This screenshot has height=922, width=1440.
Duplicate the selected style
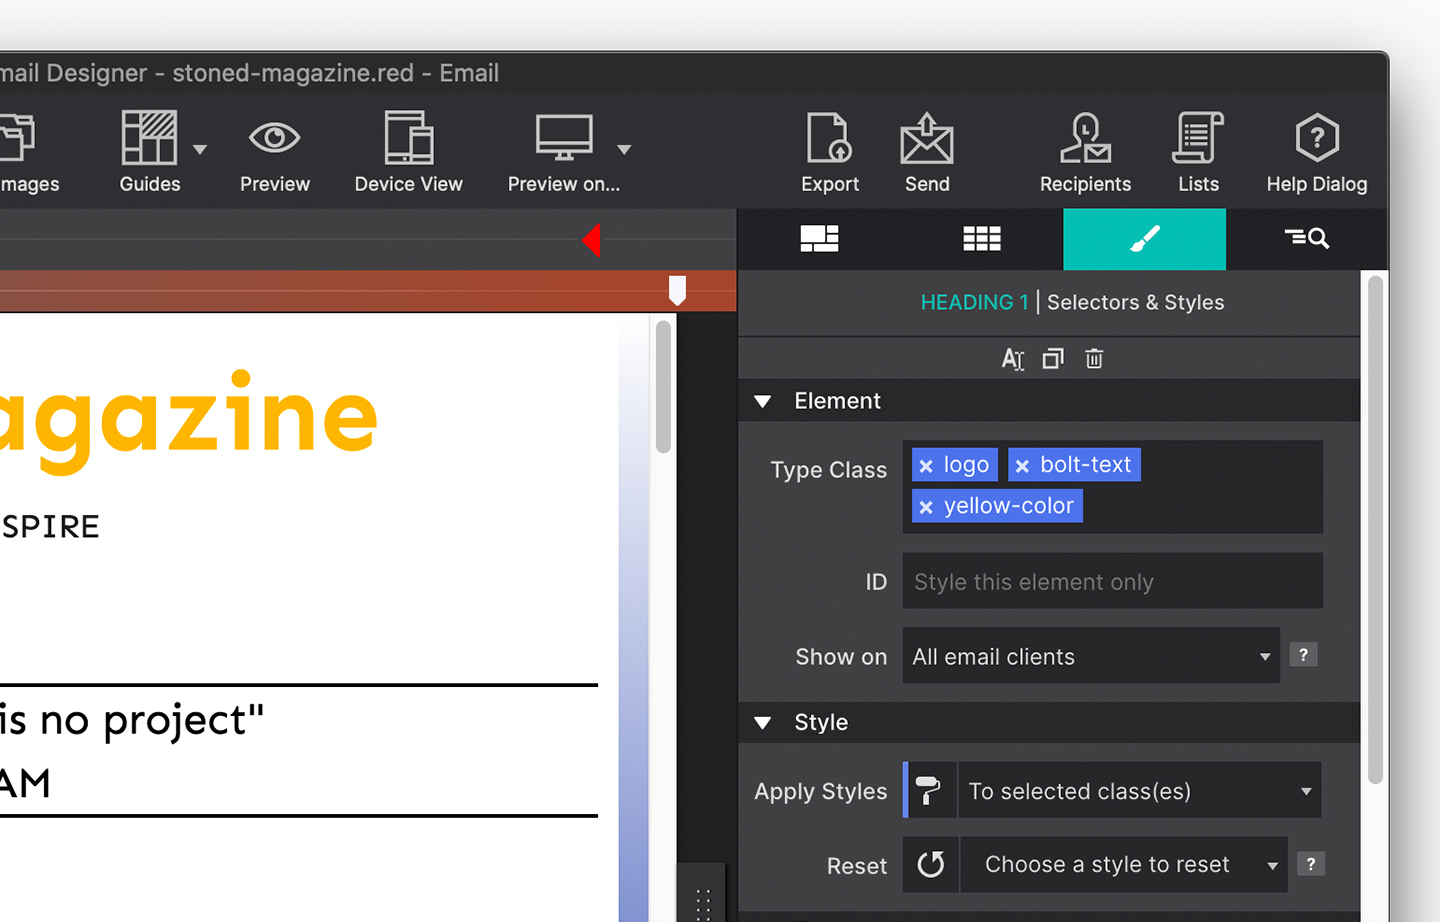pos(1052,358)
